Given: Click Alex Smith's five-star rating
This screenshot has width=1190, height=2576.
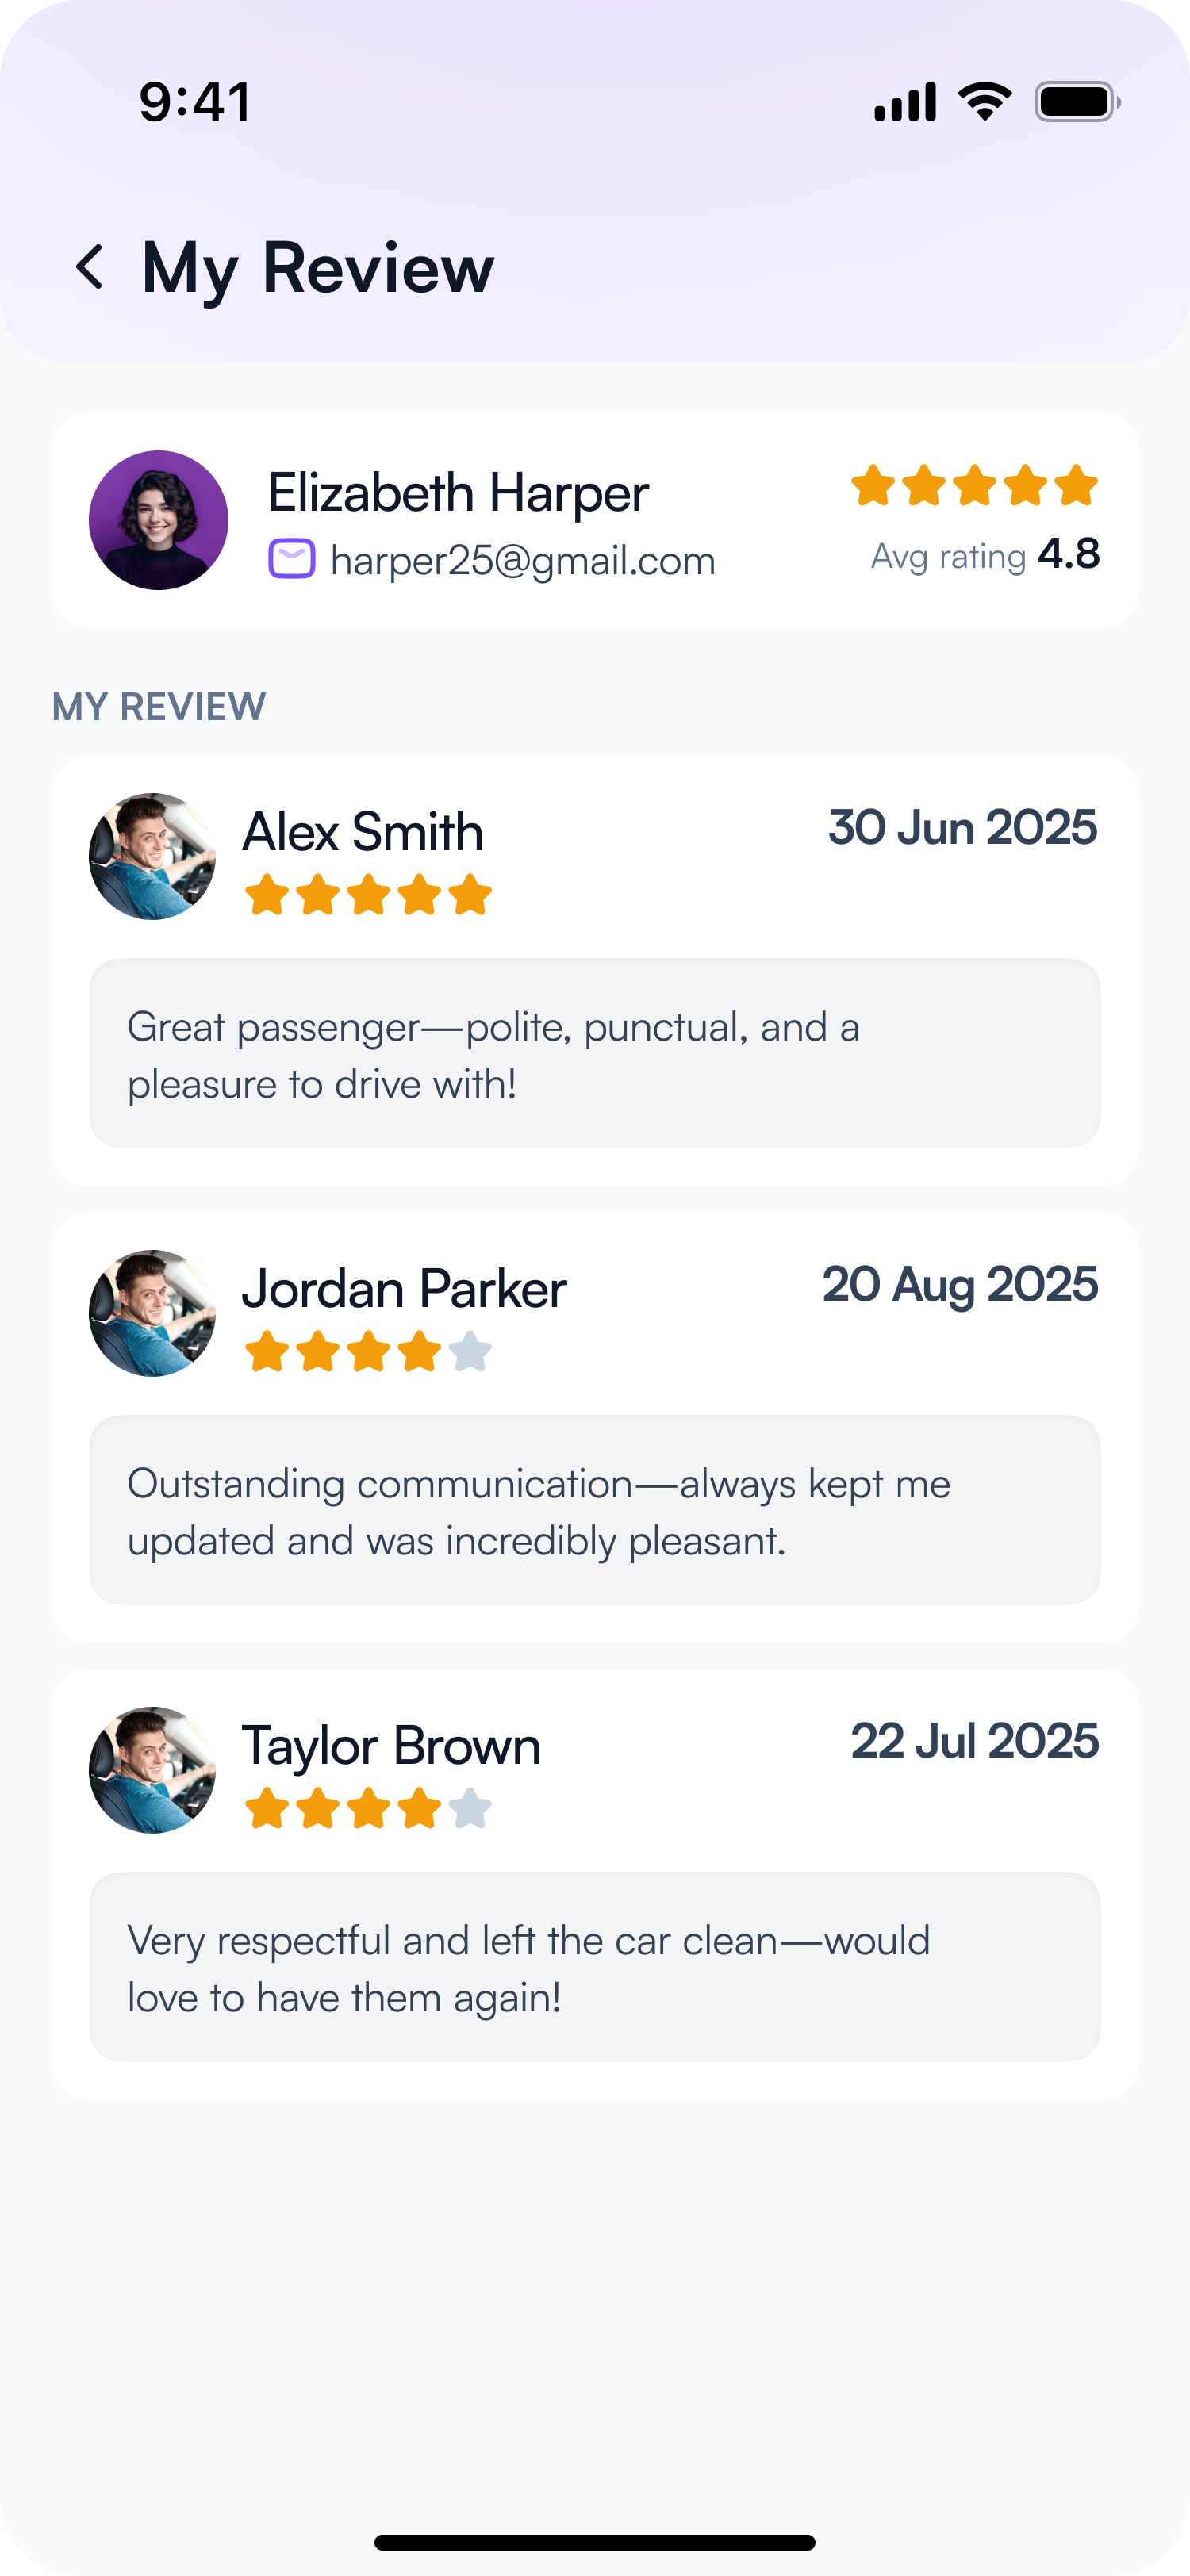Looking at the screenshot, I should click(x=368, y=895).
